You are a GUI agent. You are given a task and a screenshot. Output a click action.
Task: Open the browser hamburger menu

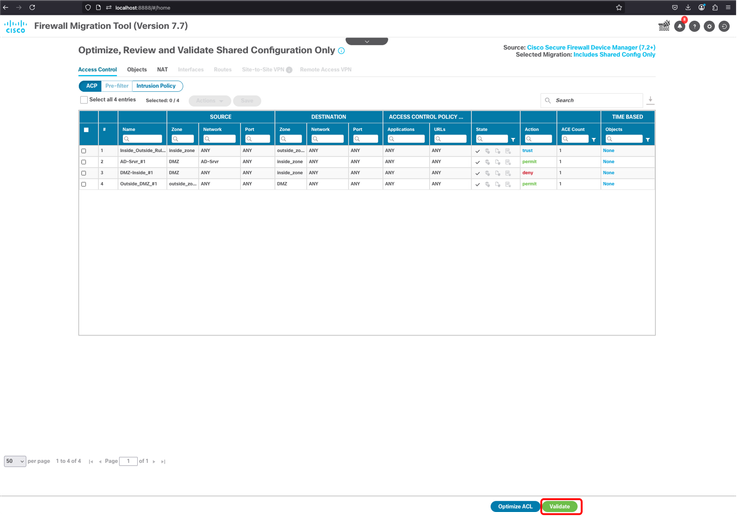[x=728, y=8]
